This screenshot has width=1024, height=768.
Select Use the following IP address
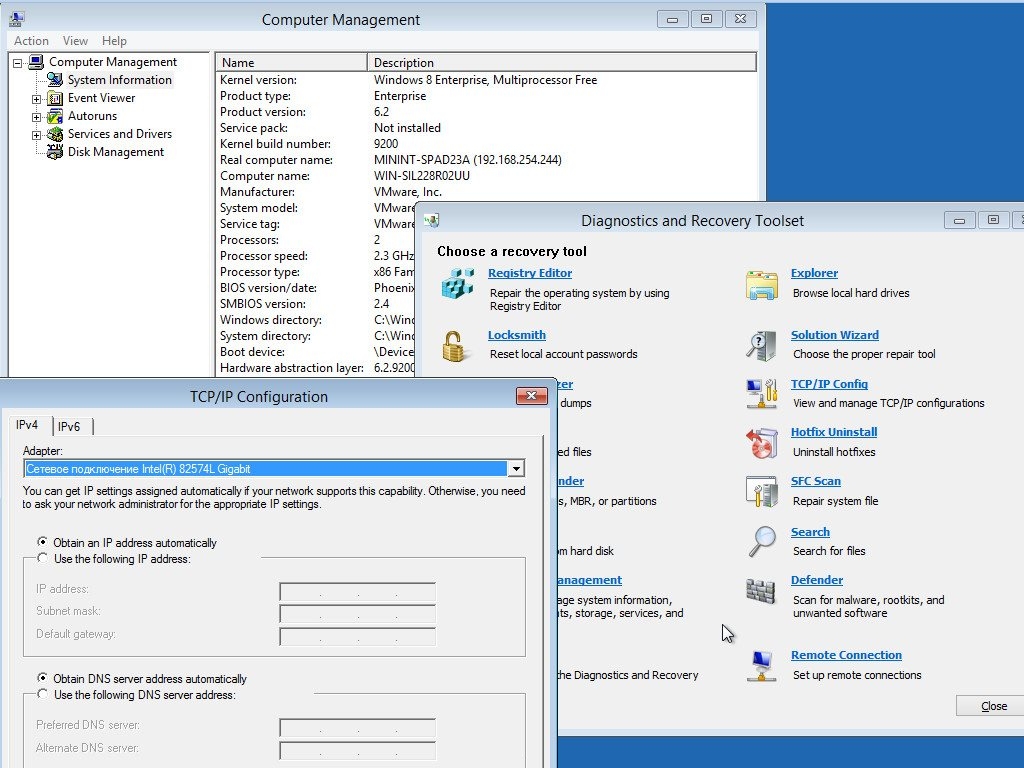pos(43,558)
